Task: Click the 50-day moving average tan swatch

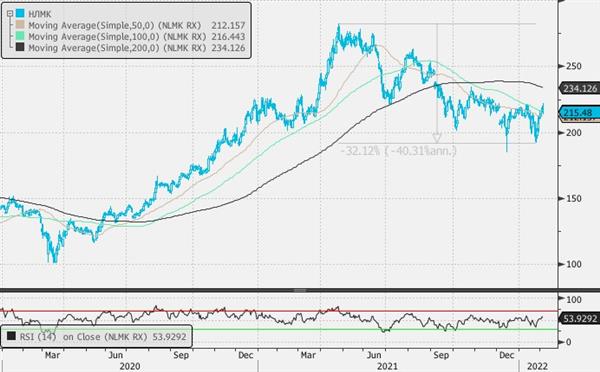Action: (20, 25)
